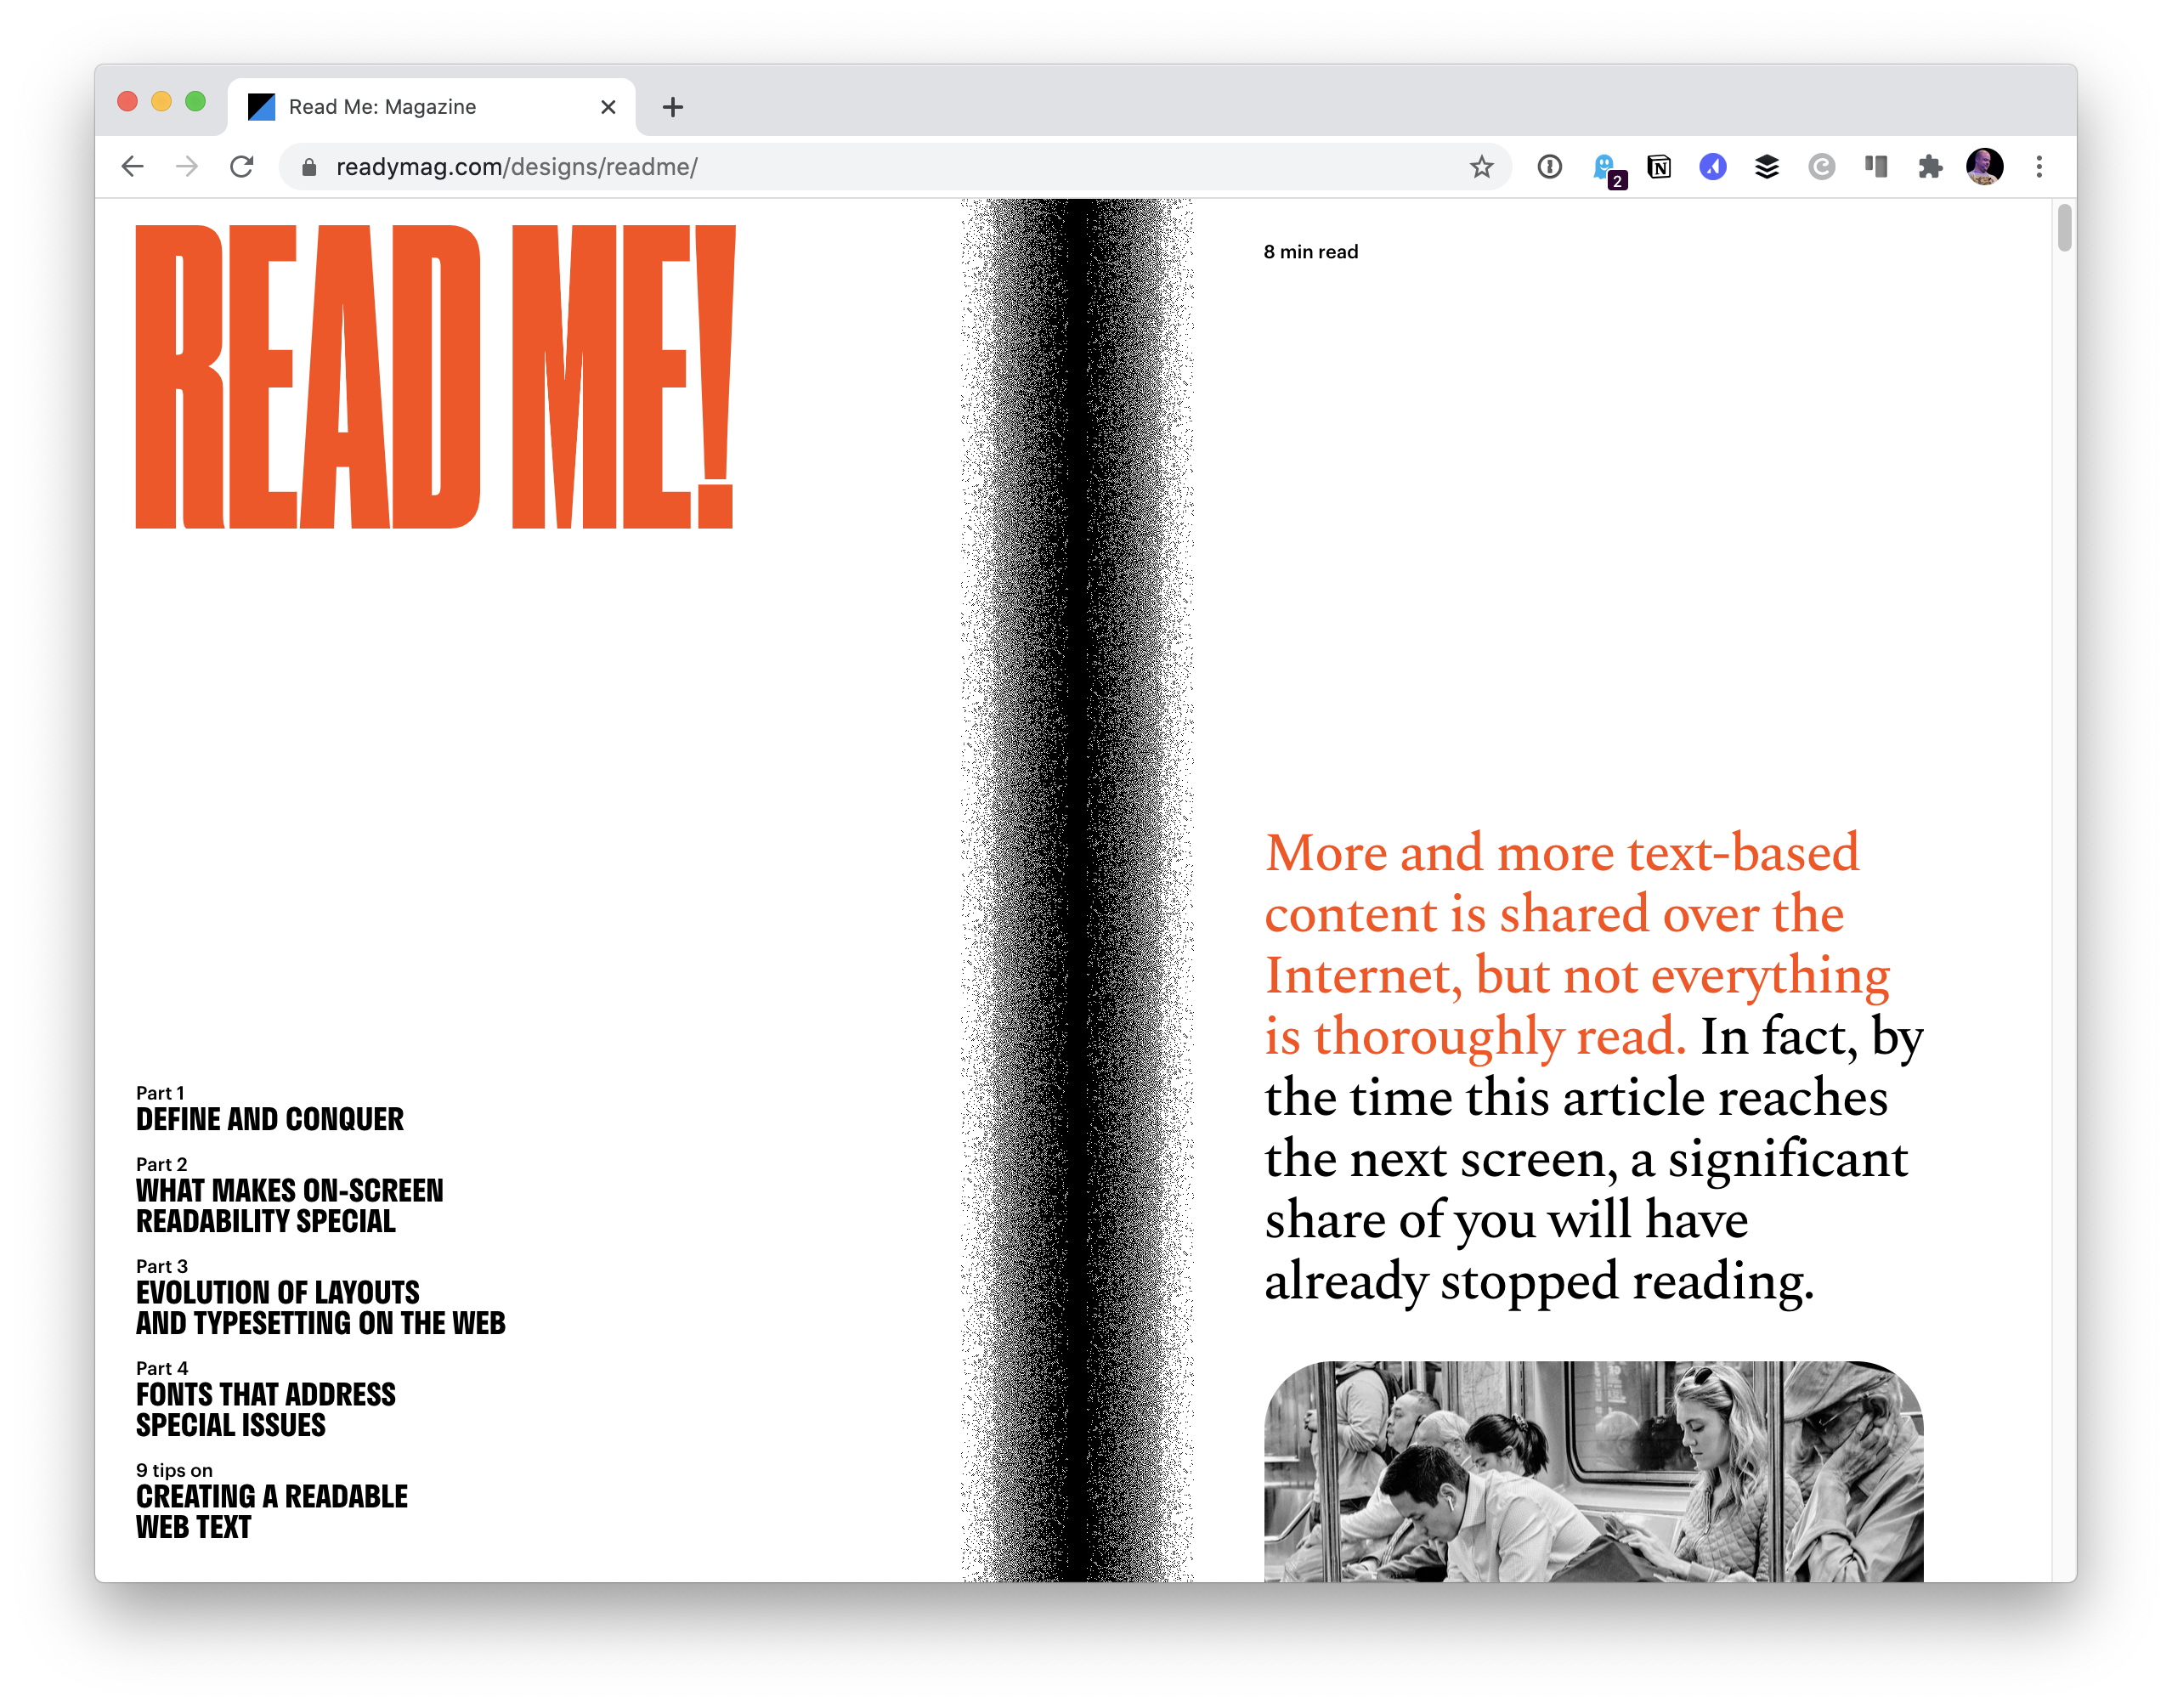Image resolution: width=2172 pixels, height=1708 pixels.
Task: Bookmark this page with the star icon
Action: (1481, 167)
